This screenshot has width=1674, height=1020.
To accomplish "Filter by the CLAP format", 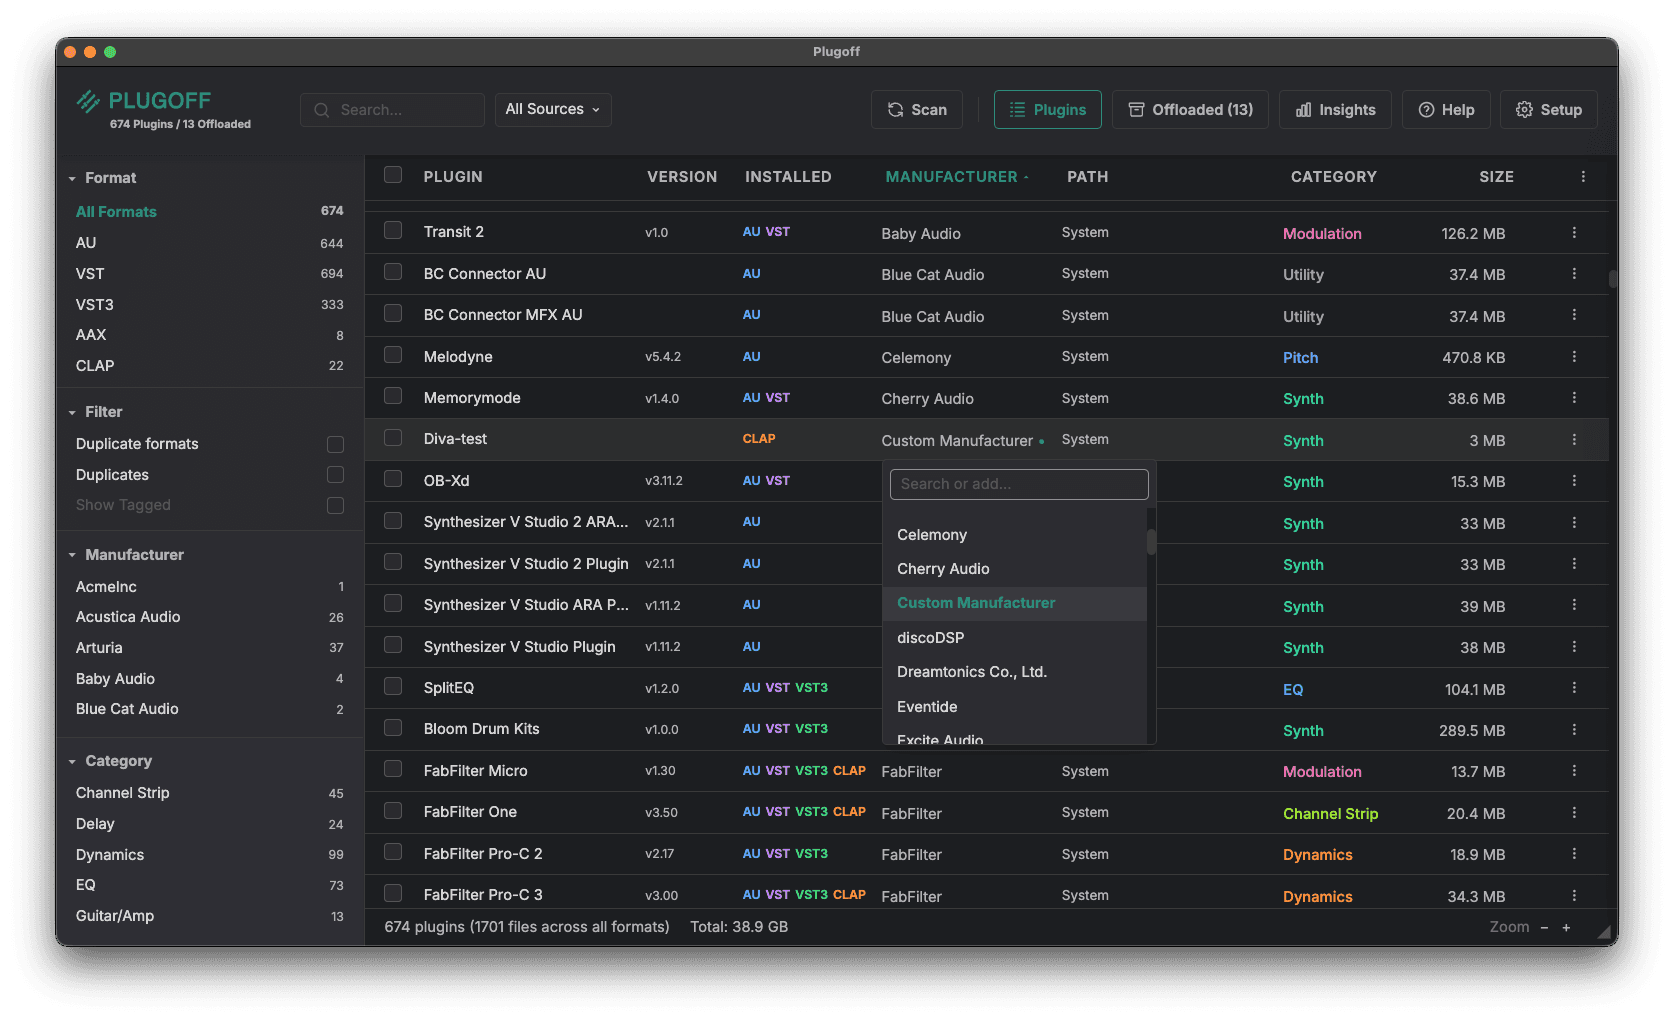I will tap(209, 366).
